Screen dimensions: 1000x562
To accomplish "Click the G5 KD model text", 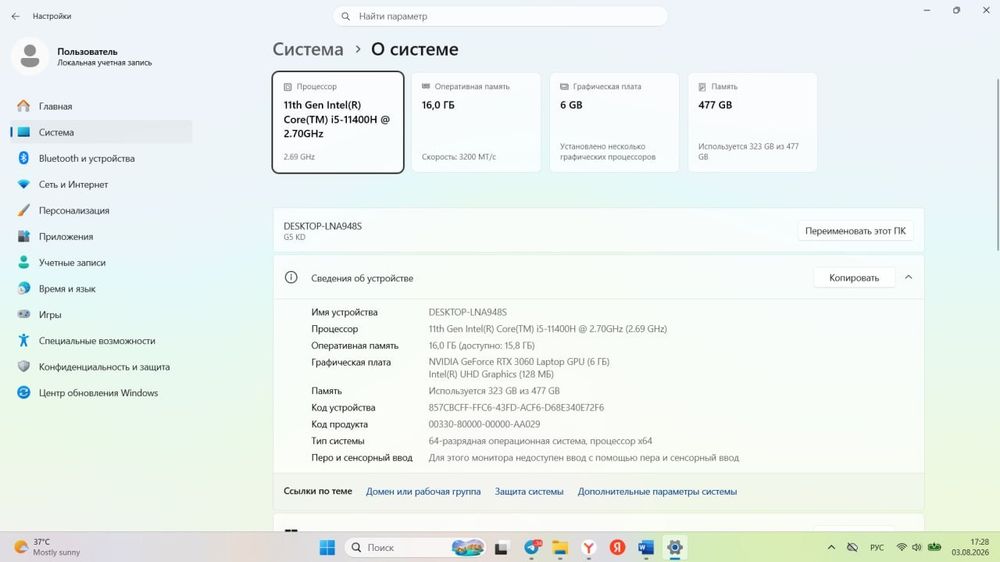I will (295, 237).
